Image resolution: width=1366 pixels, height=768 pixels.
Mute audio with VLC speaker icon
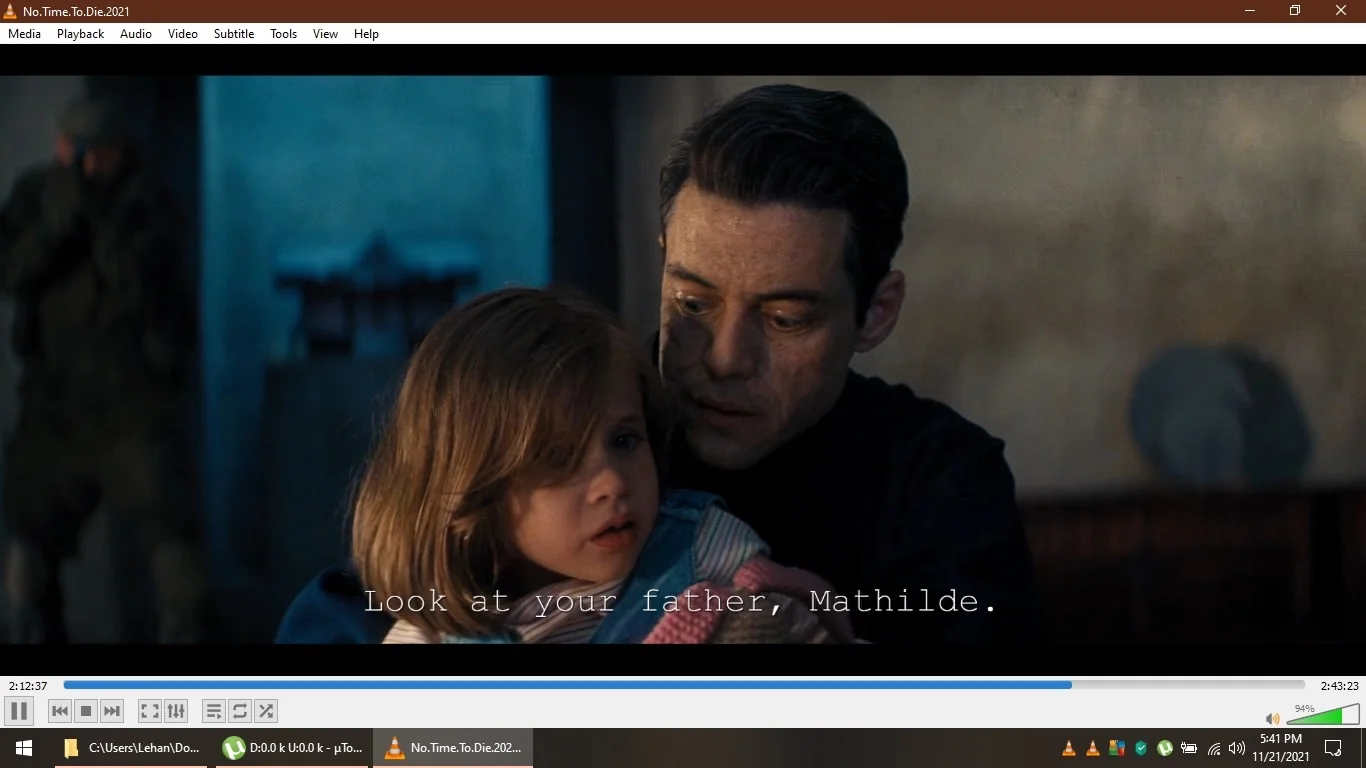[1273, 718]
